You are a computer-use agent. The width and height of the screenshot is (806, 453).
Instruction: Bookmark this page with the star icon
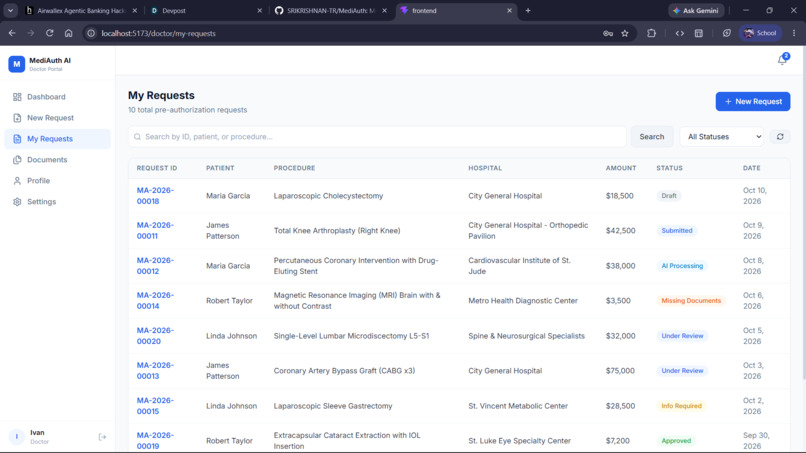click(x=625, y=33)
